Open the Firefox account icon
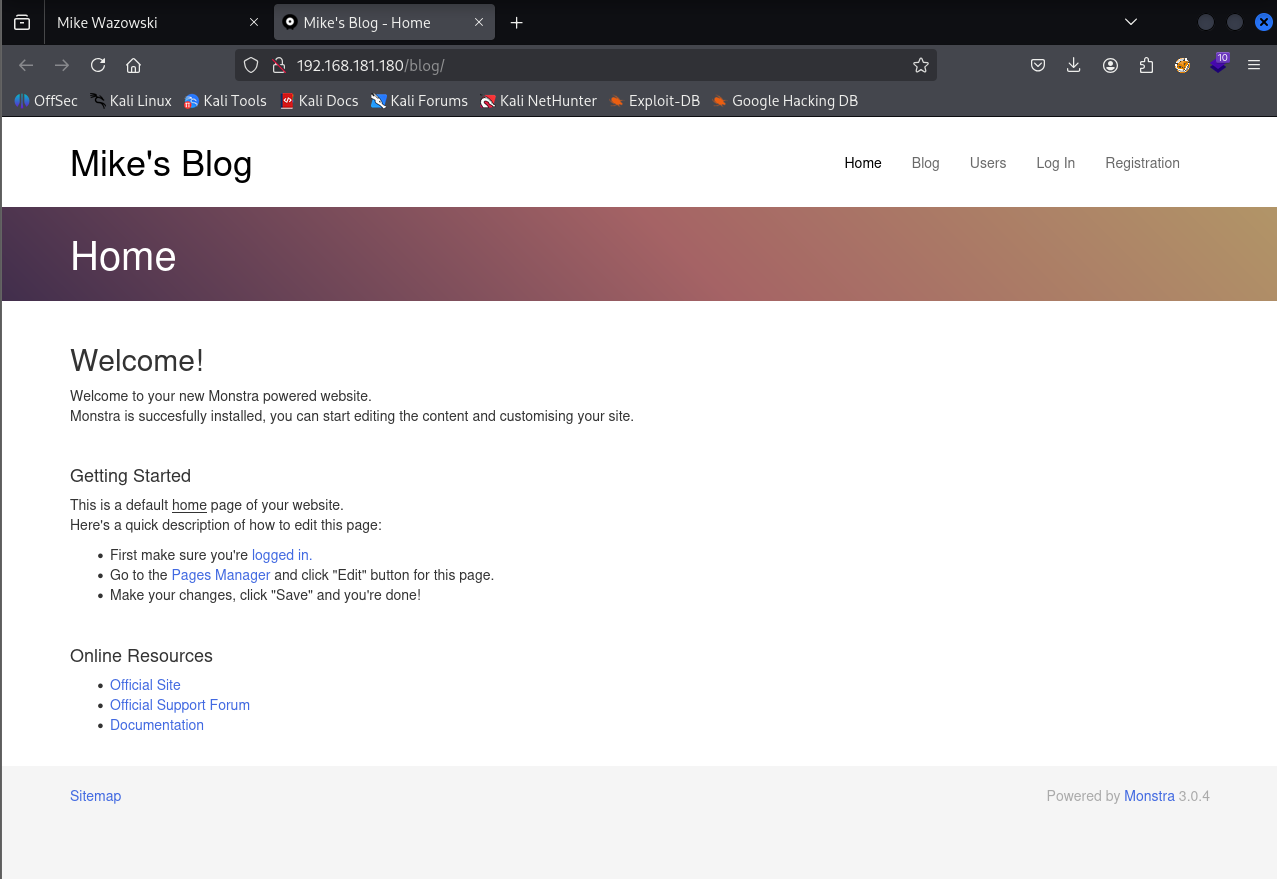The height and width of the screenshot is (879, 1277). point(1110,65)
